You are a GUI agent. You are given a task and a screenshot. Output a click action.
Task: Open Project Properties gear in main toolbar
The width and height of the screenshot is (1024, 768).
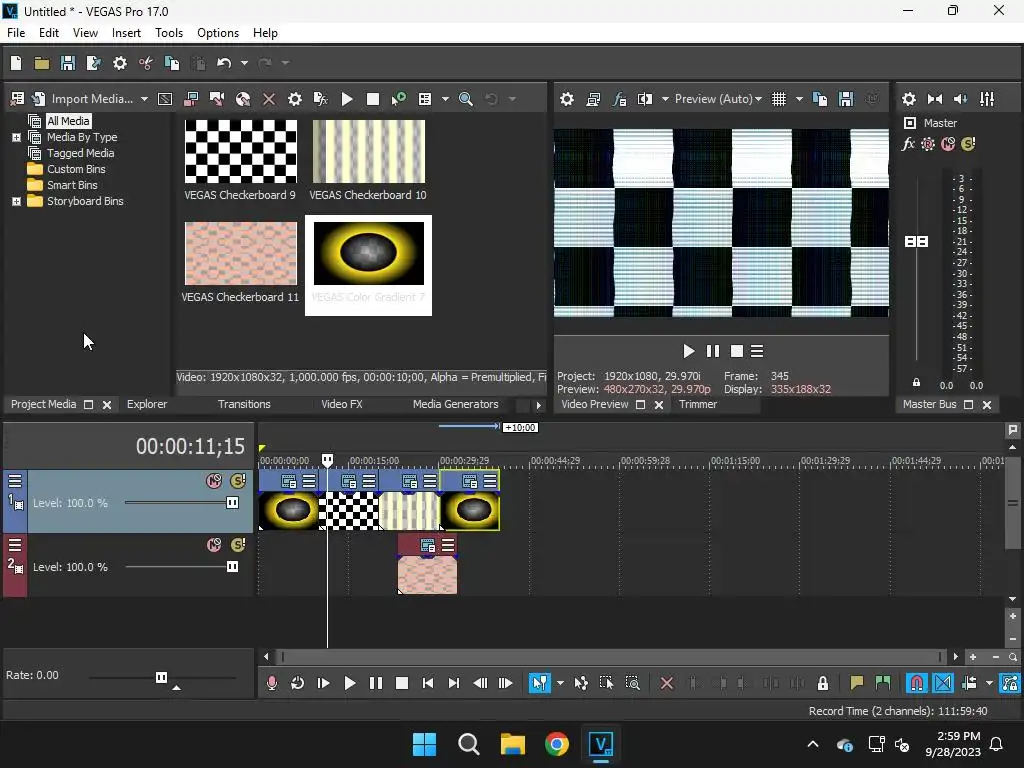coord(120,63)
